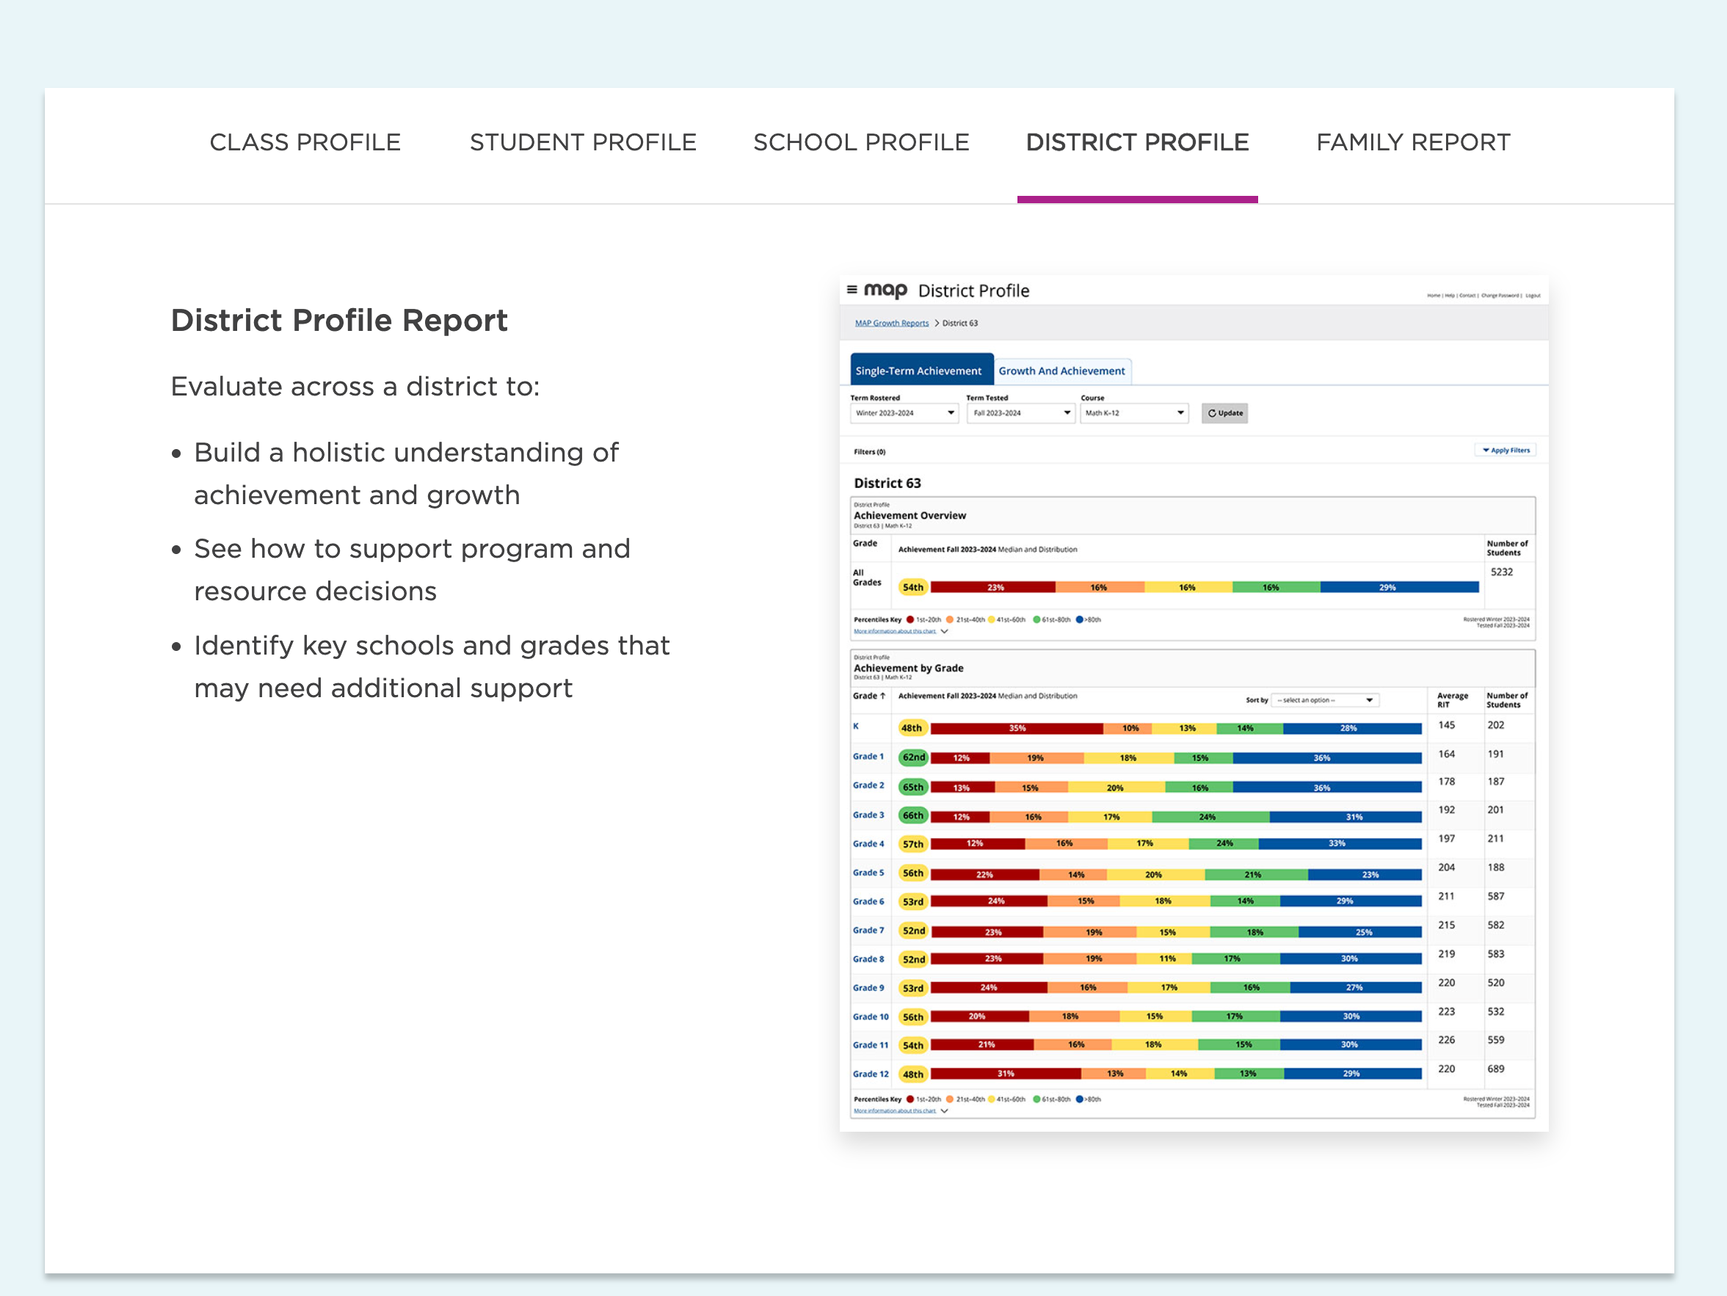Select the Growth And Achievement tab
The image size is (1727, 1296).
1062,371
